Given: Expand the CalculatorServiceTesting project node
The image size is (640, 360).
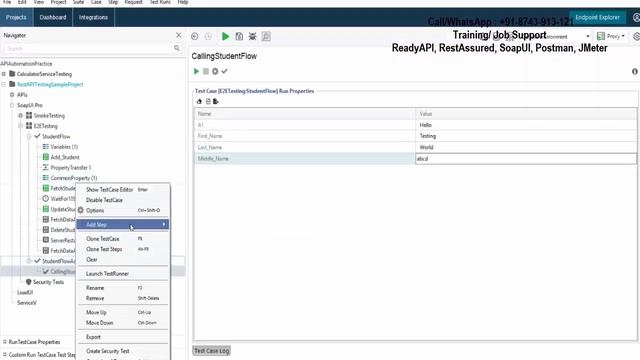Looking at the screenshot, I should [x=4, y=74].
